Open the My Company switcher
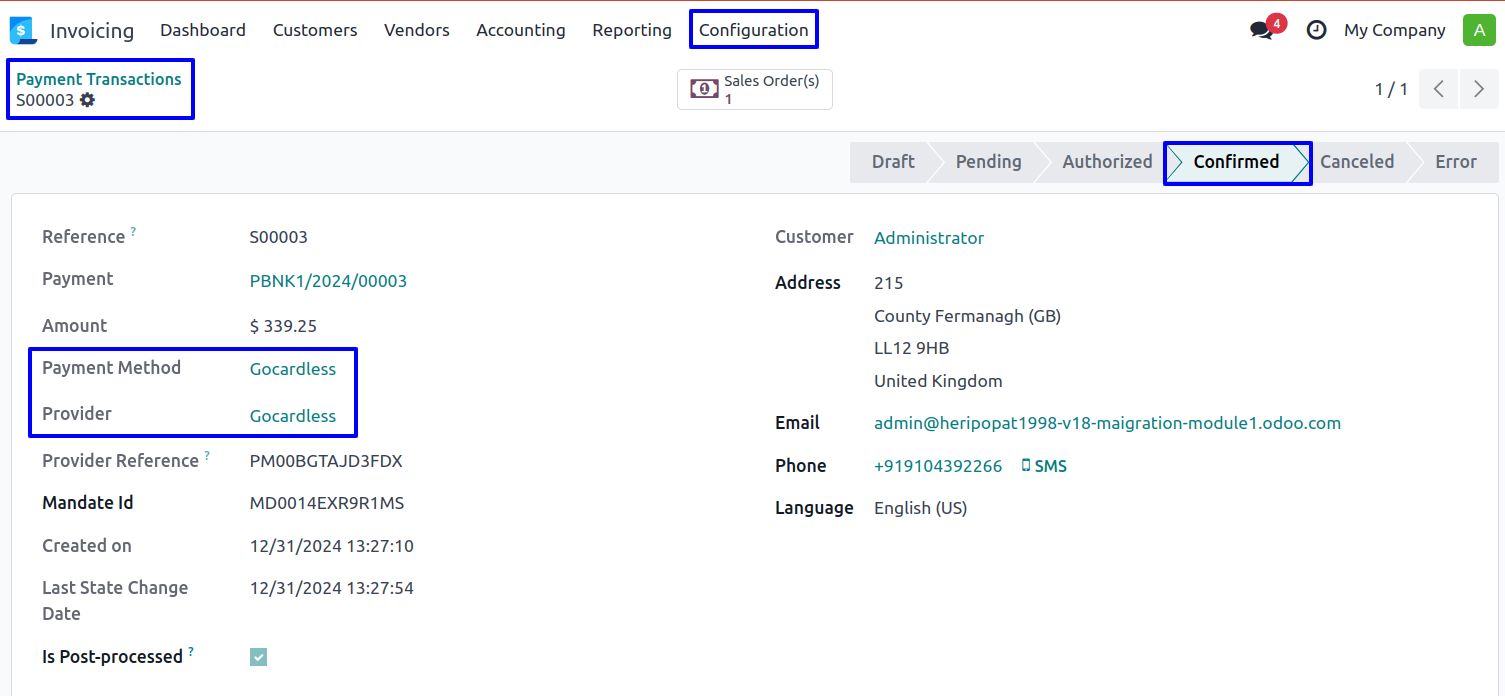Image resolution: width=1505 pixels, height=696 pixels. [1394, 30]
